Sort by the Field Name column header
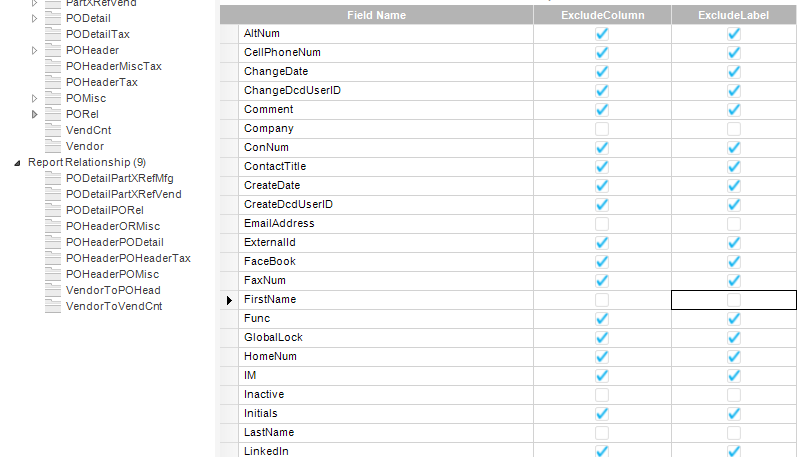The height and width of the screenshot is (457, 806). click(x=376, y=15)
